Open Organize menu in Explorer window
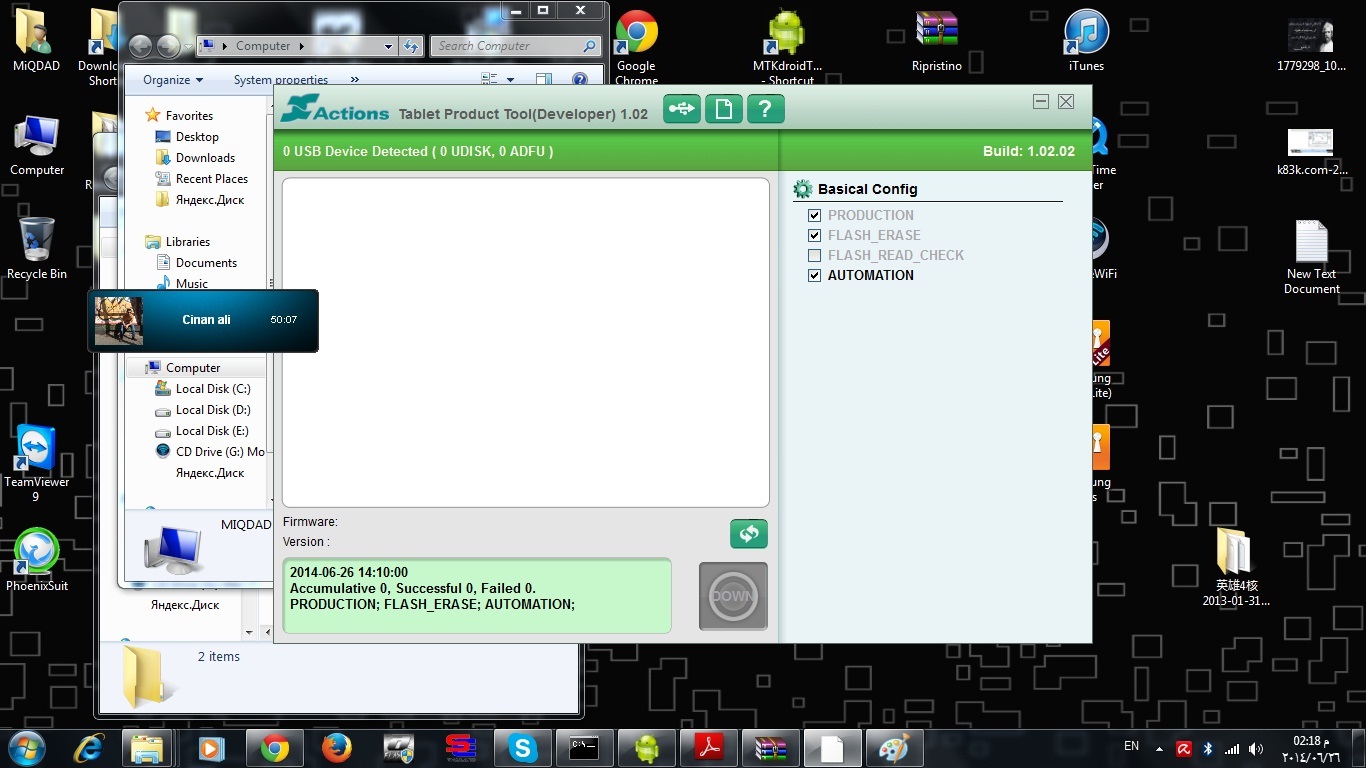This screenshot has width=1366, height=768. [173, 80]
